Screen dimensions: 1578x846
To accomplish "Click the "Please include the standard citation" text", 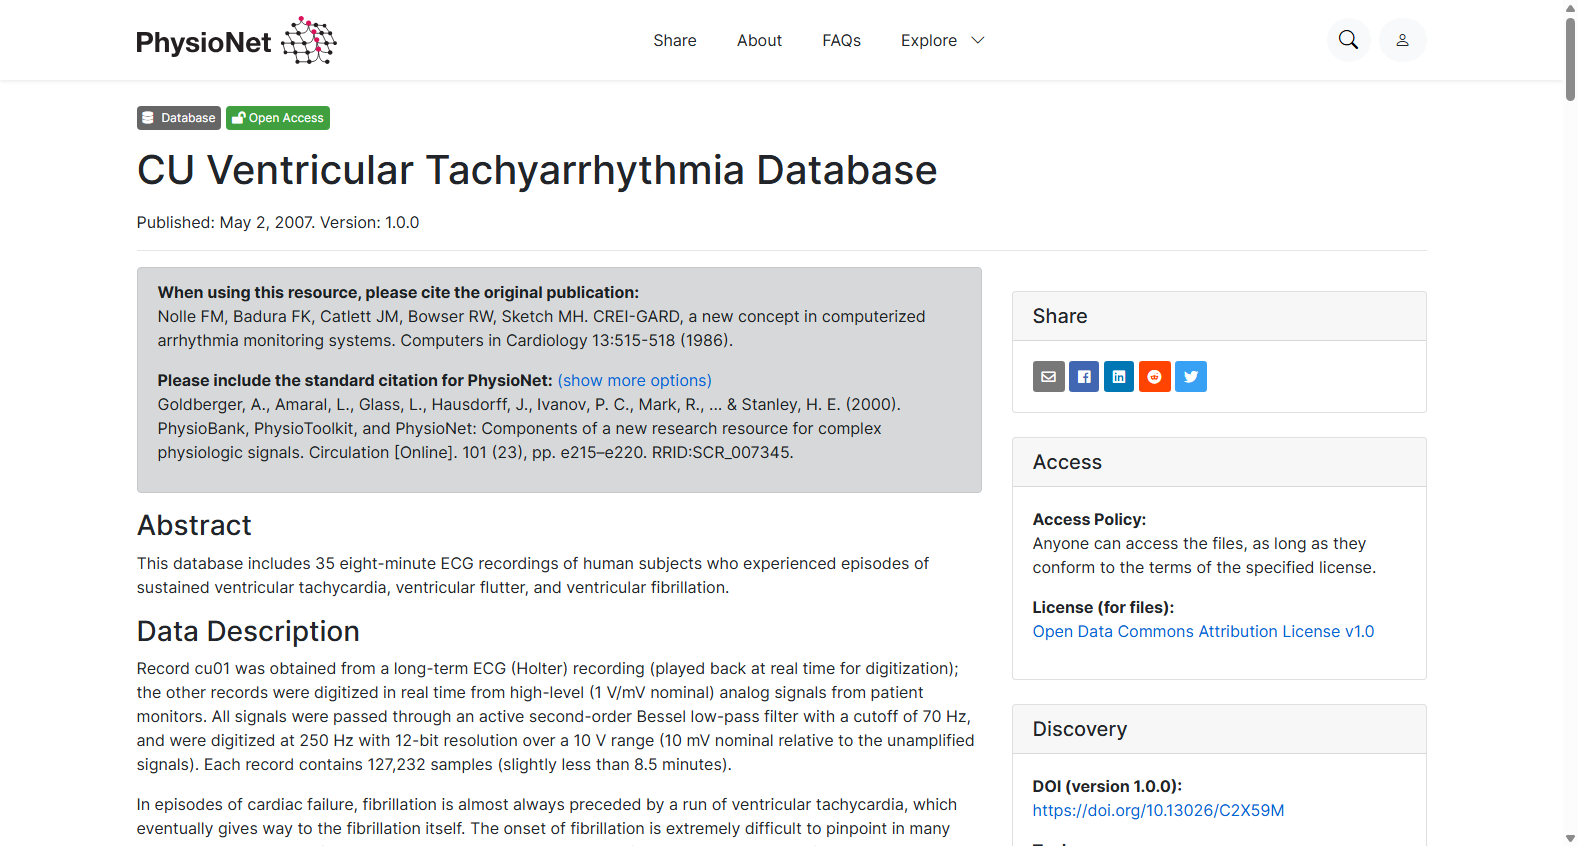I will [355, 380].
